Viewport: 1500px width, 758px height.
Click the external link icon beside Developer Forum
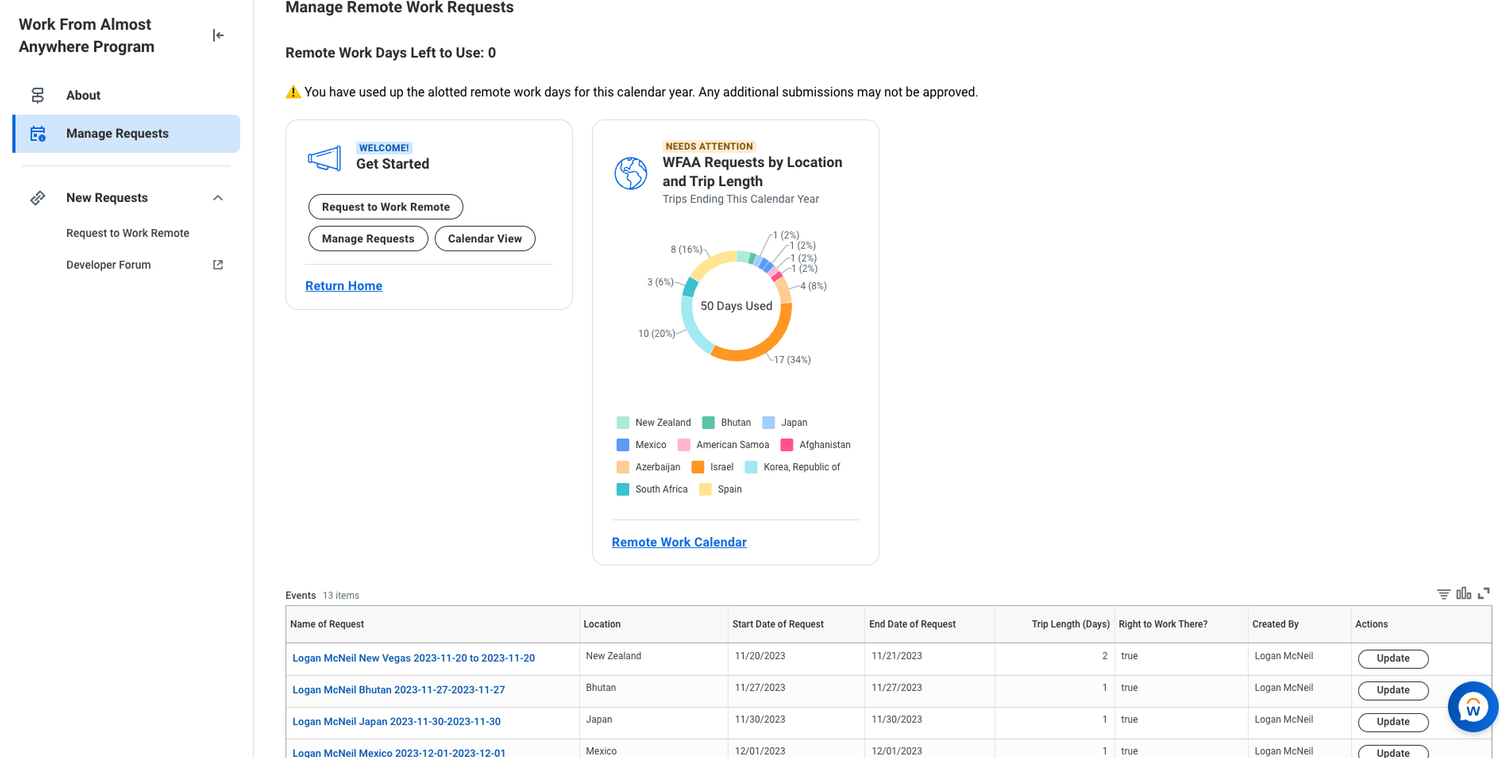point(217,264)
